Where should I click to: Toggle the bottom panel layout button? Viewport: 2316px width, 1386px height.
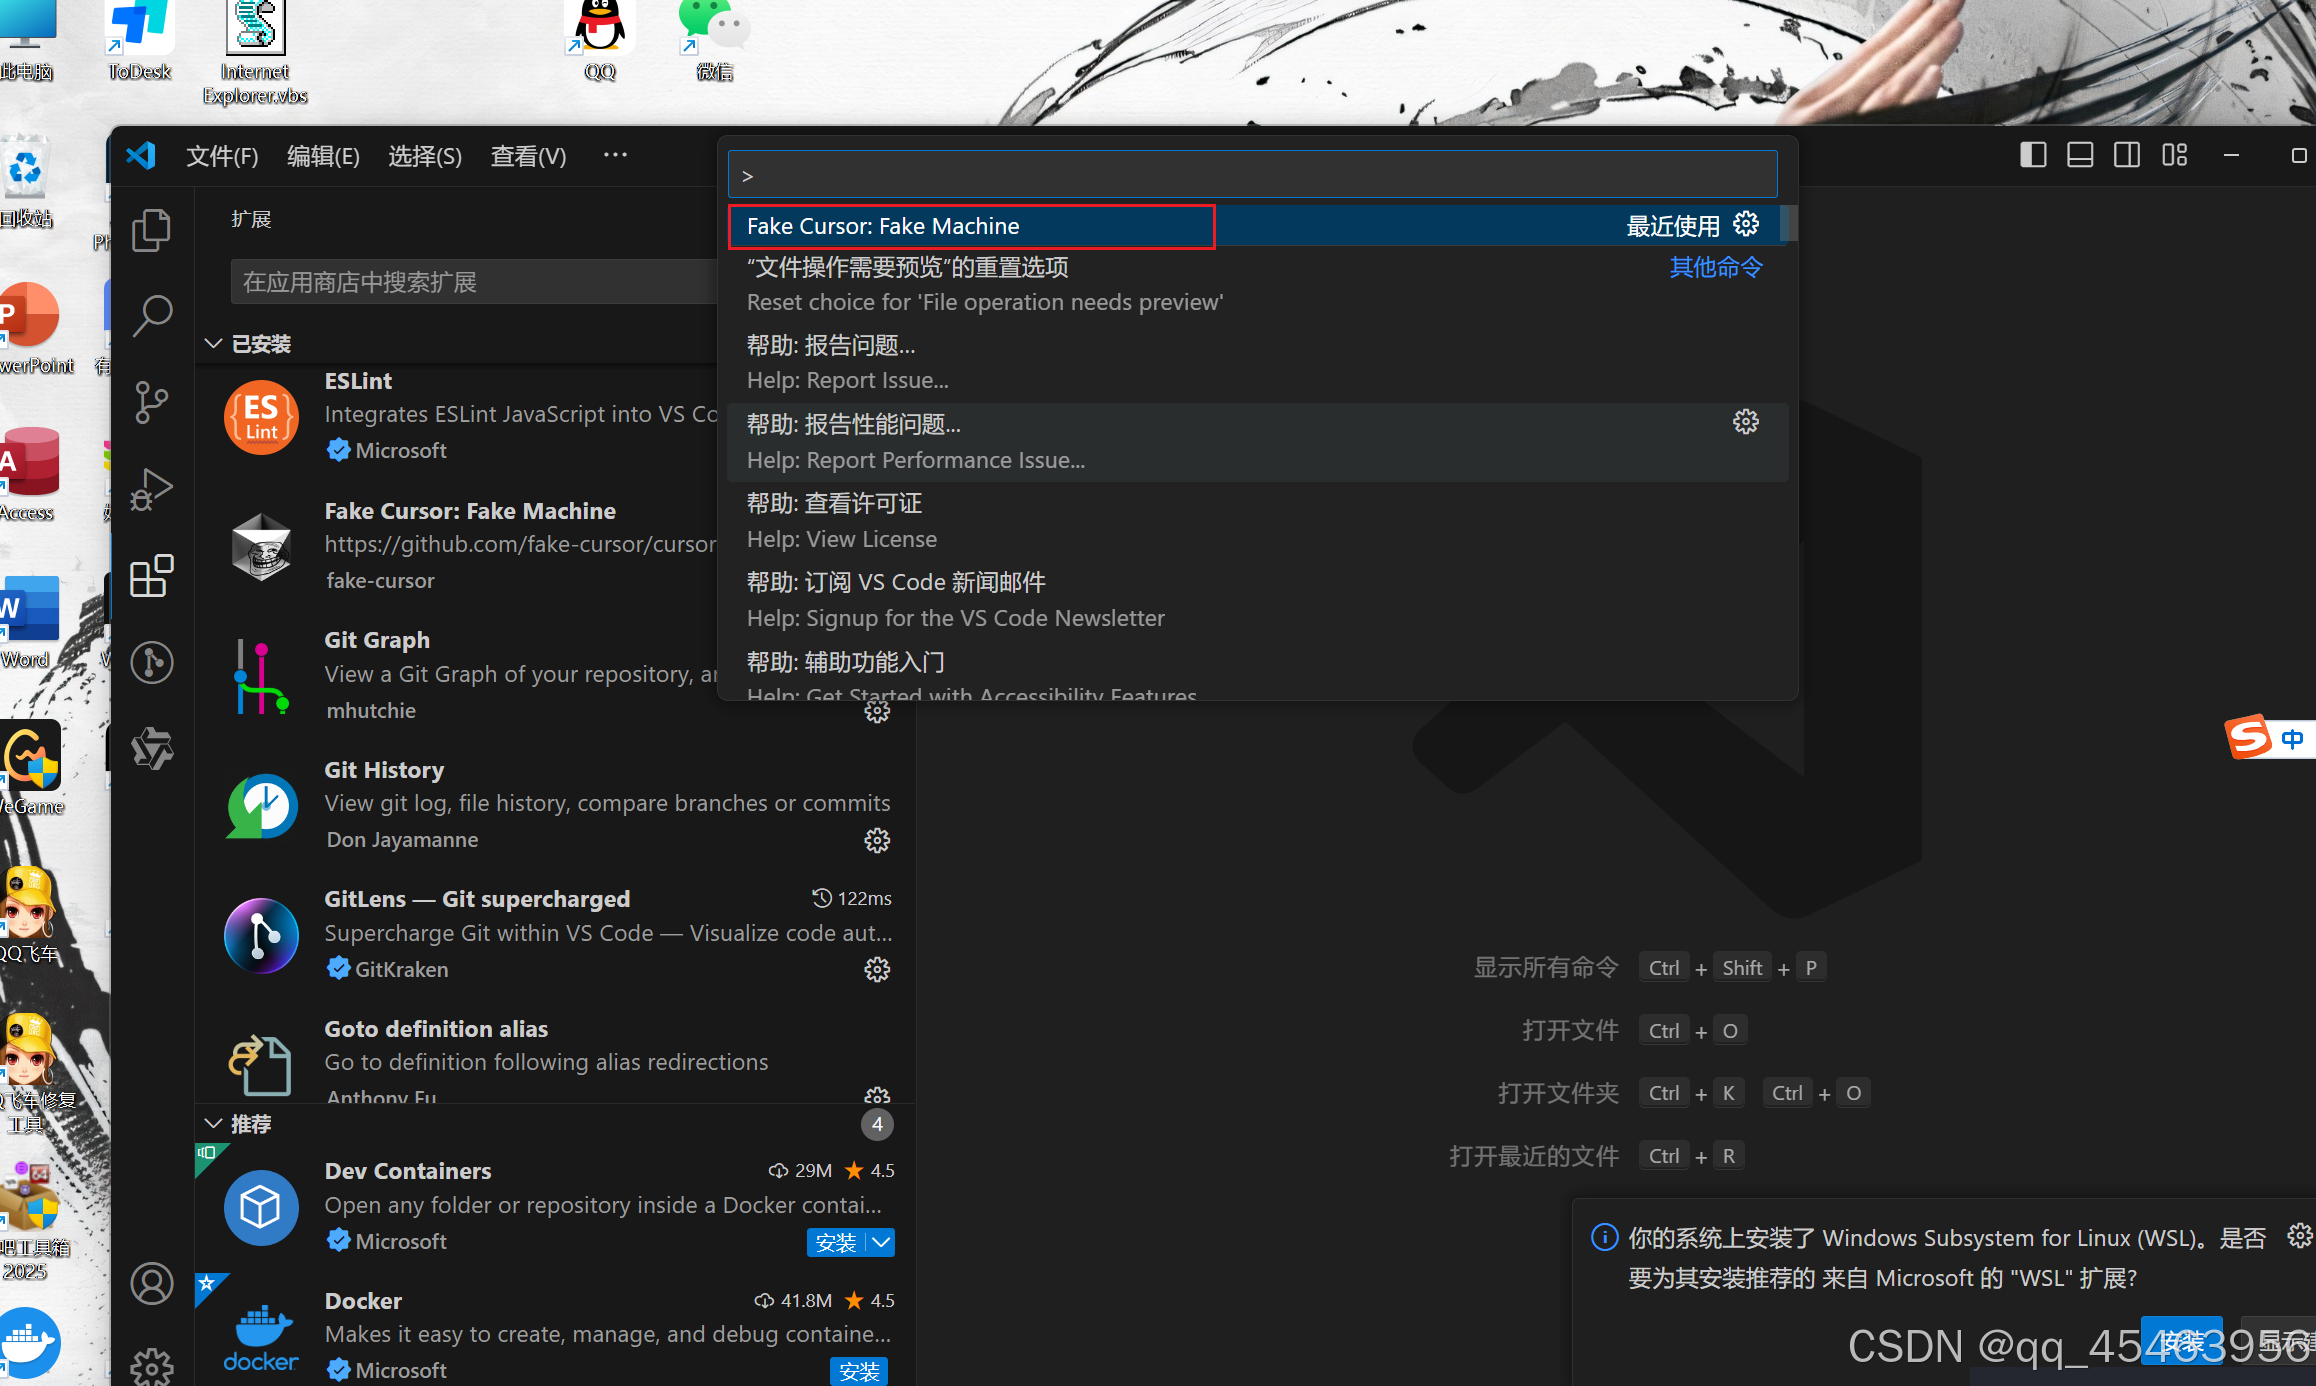point(2080,155)
